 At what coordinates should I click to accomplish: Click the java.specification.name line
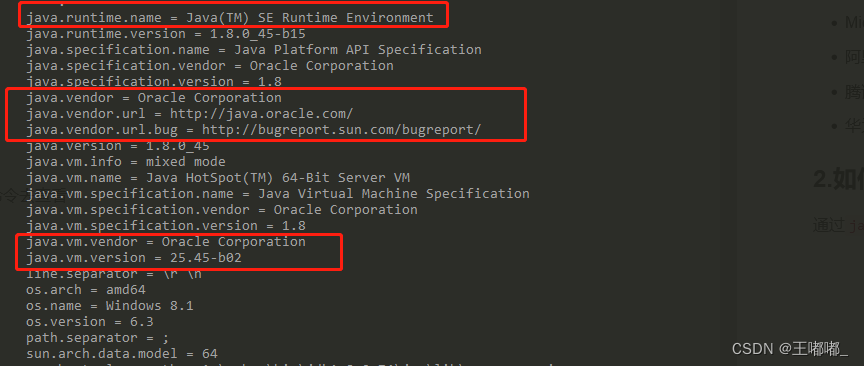click(x=253, y=50)
